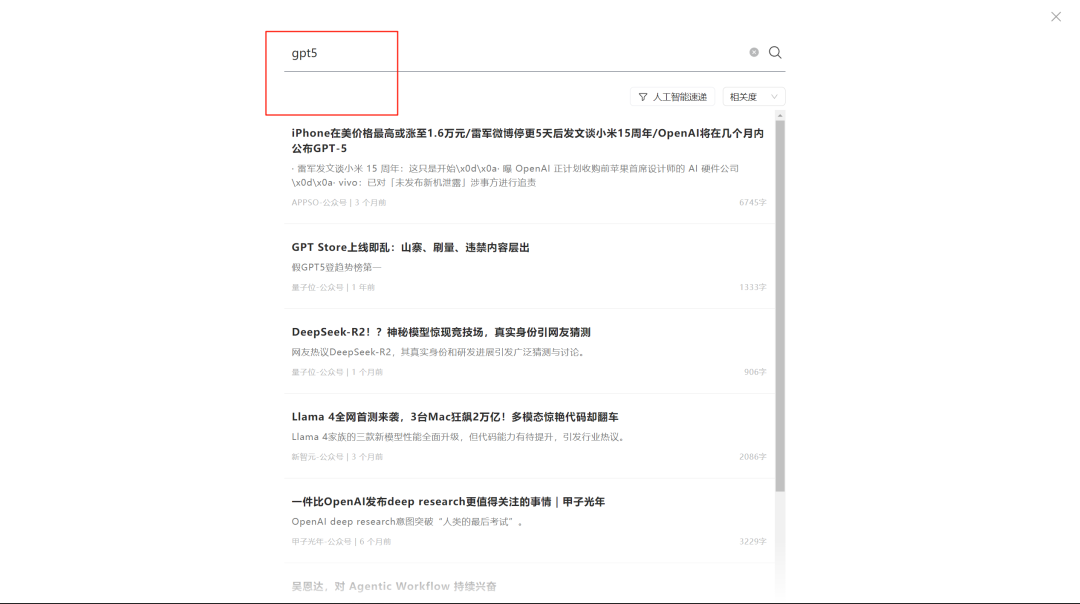Image resolution: width=1080 pixels, height=604 pixels.
Task: Click the 2086字 word count
Action: pyautogui.click(x=752, y=457)
